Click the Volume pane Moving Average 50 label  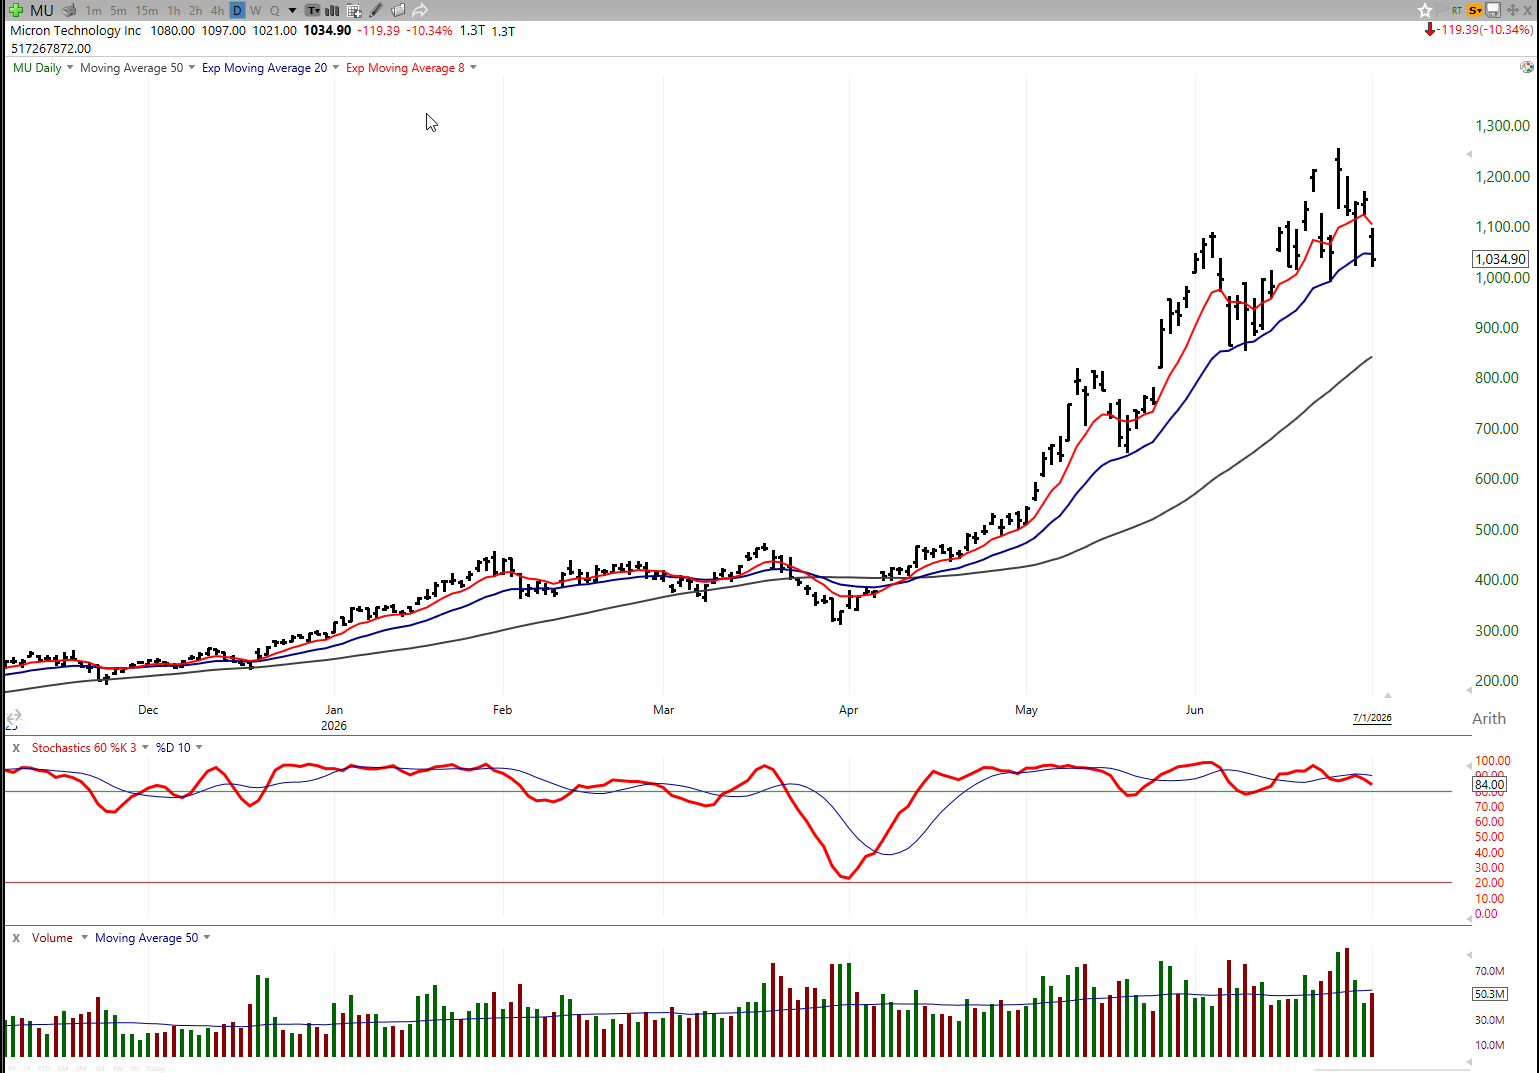point(147,938)
